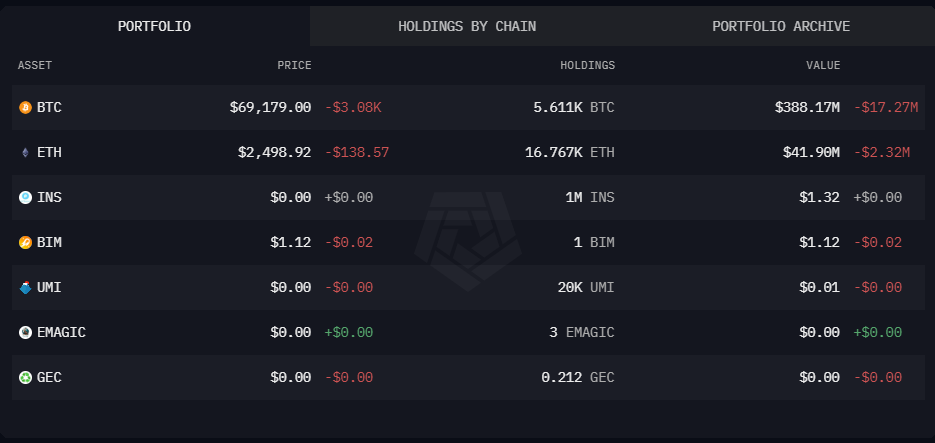Sort by the Asset column header
935x443 pixels.
35,65
